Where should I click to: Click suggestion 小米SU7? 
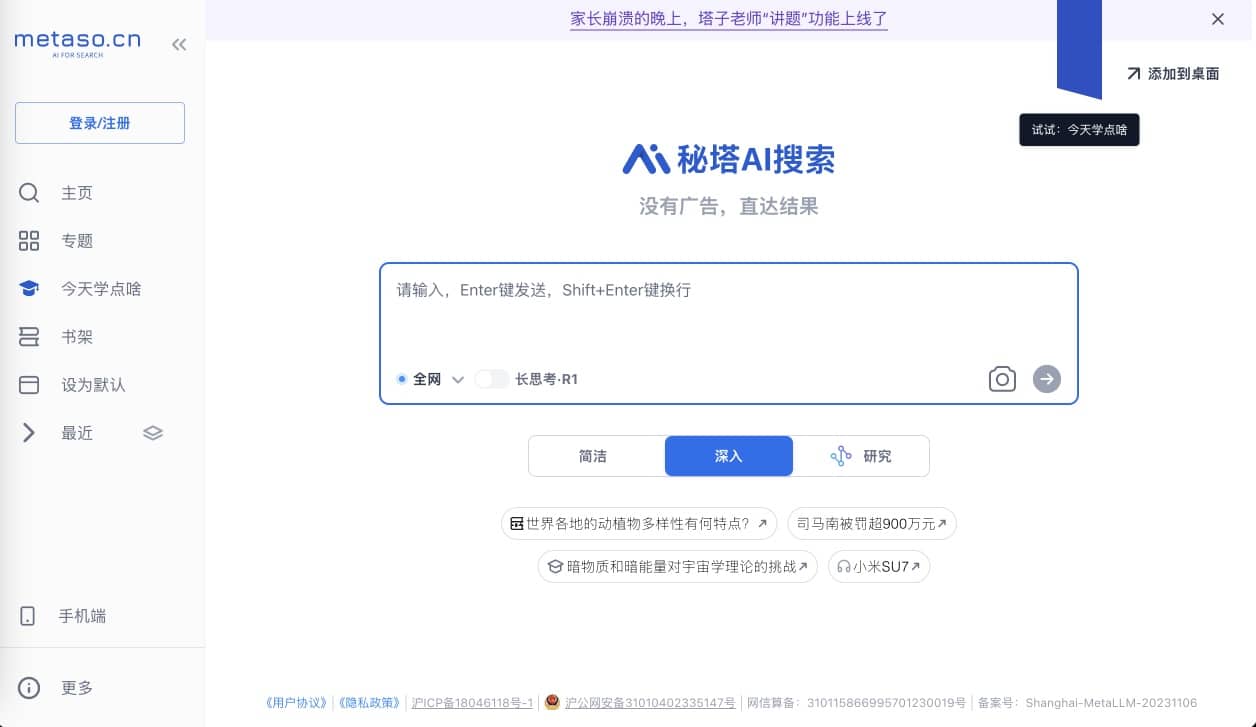coord(879,566)
